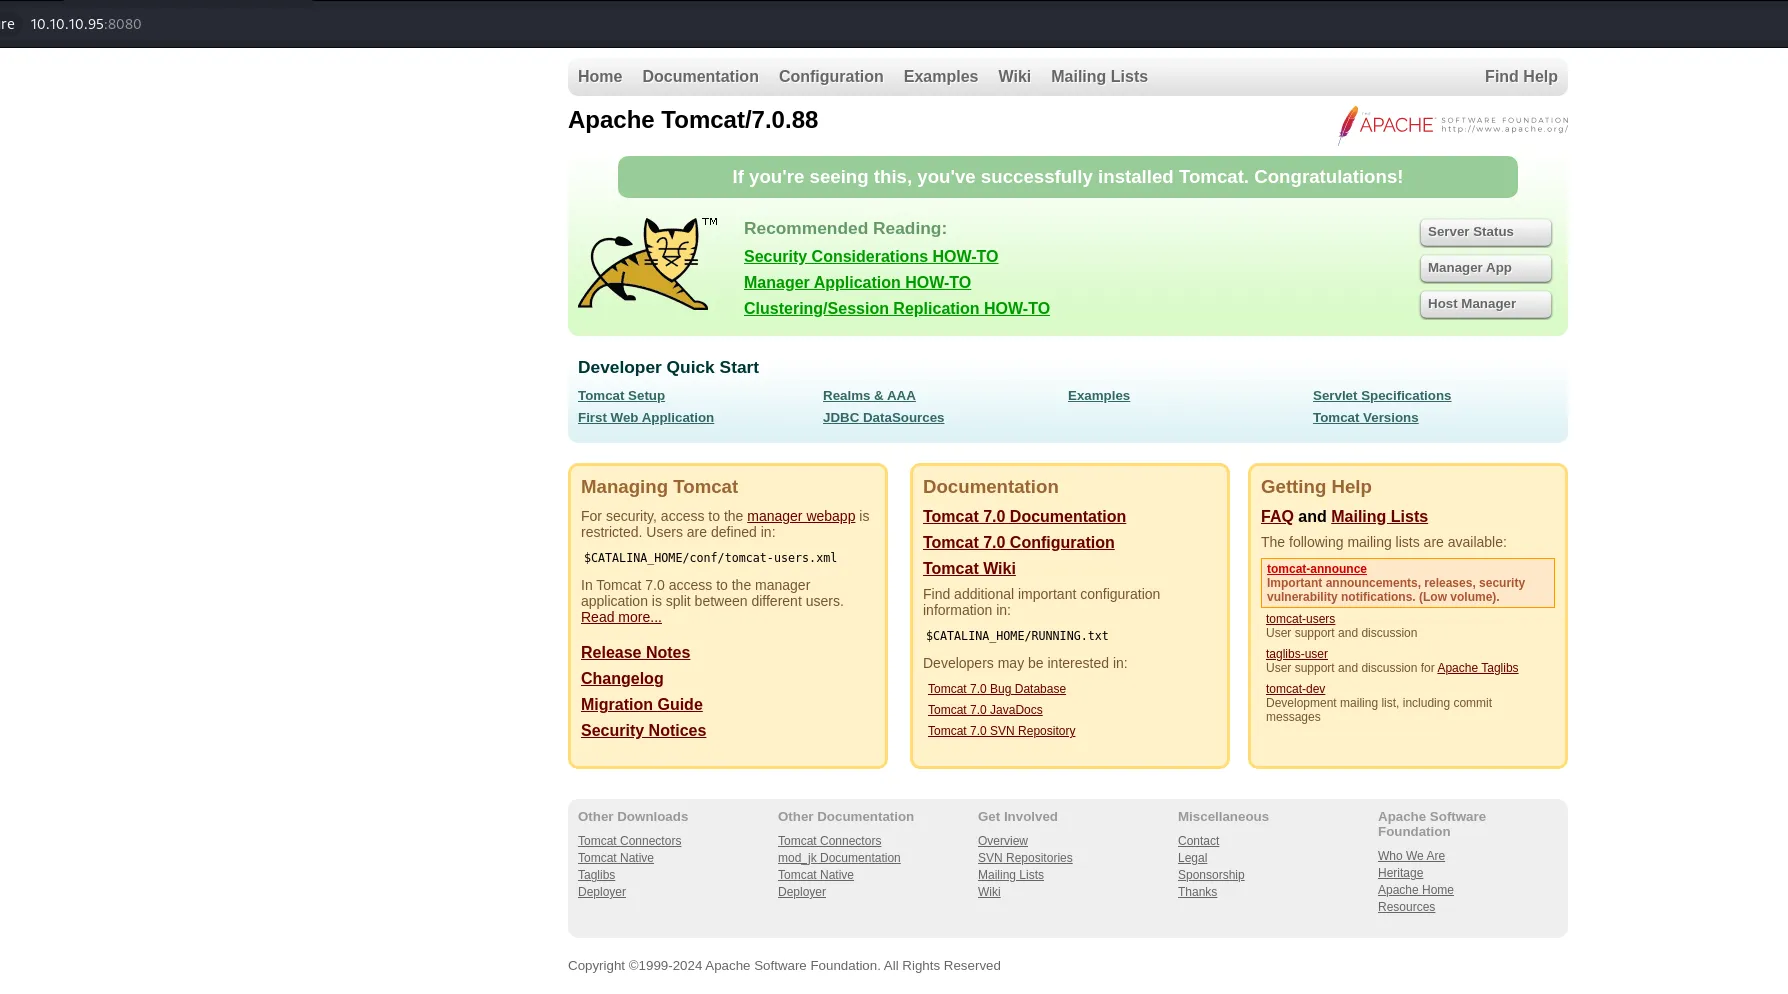This screenshot has height=994, width=1788.
Task: Open the Who We Are footer link
Action: (1411, 856)
